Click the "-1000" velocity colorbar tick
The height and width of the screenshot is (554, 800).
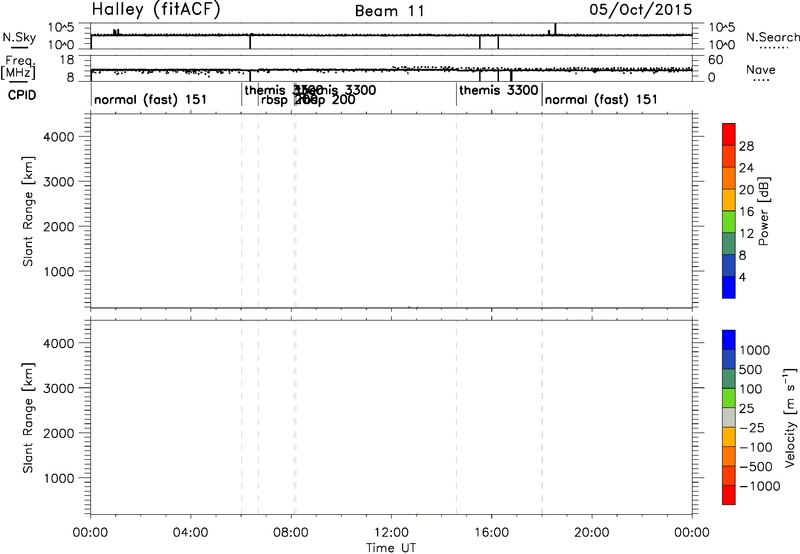click(x=759, y=486)
